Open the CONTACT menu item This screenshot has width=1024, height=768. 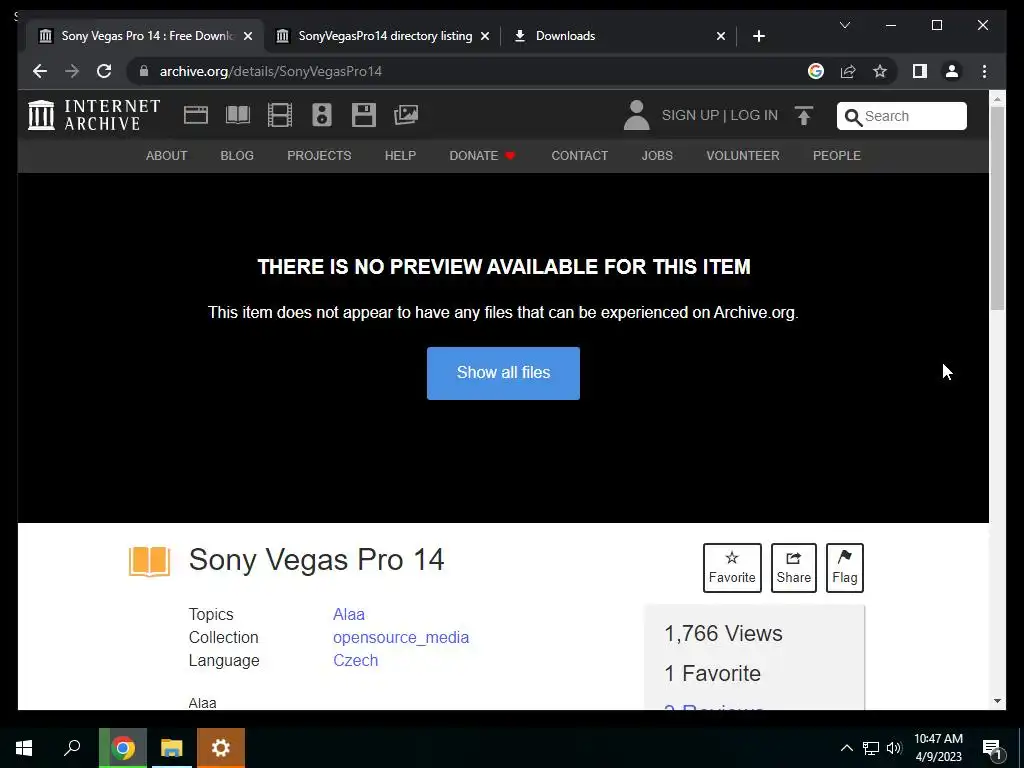click(x=579, y=155)
